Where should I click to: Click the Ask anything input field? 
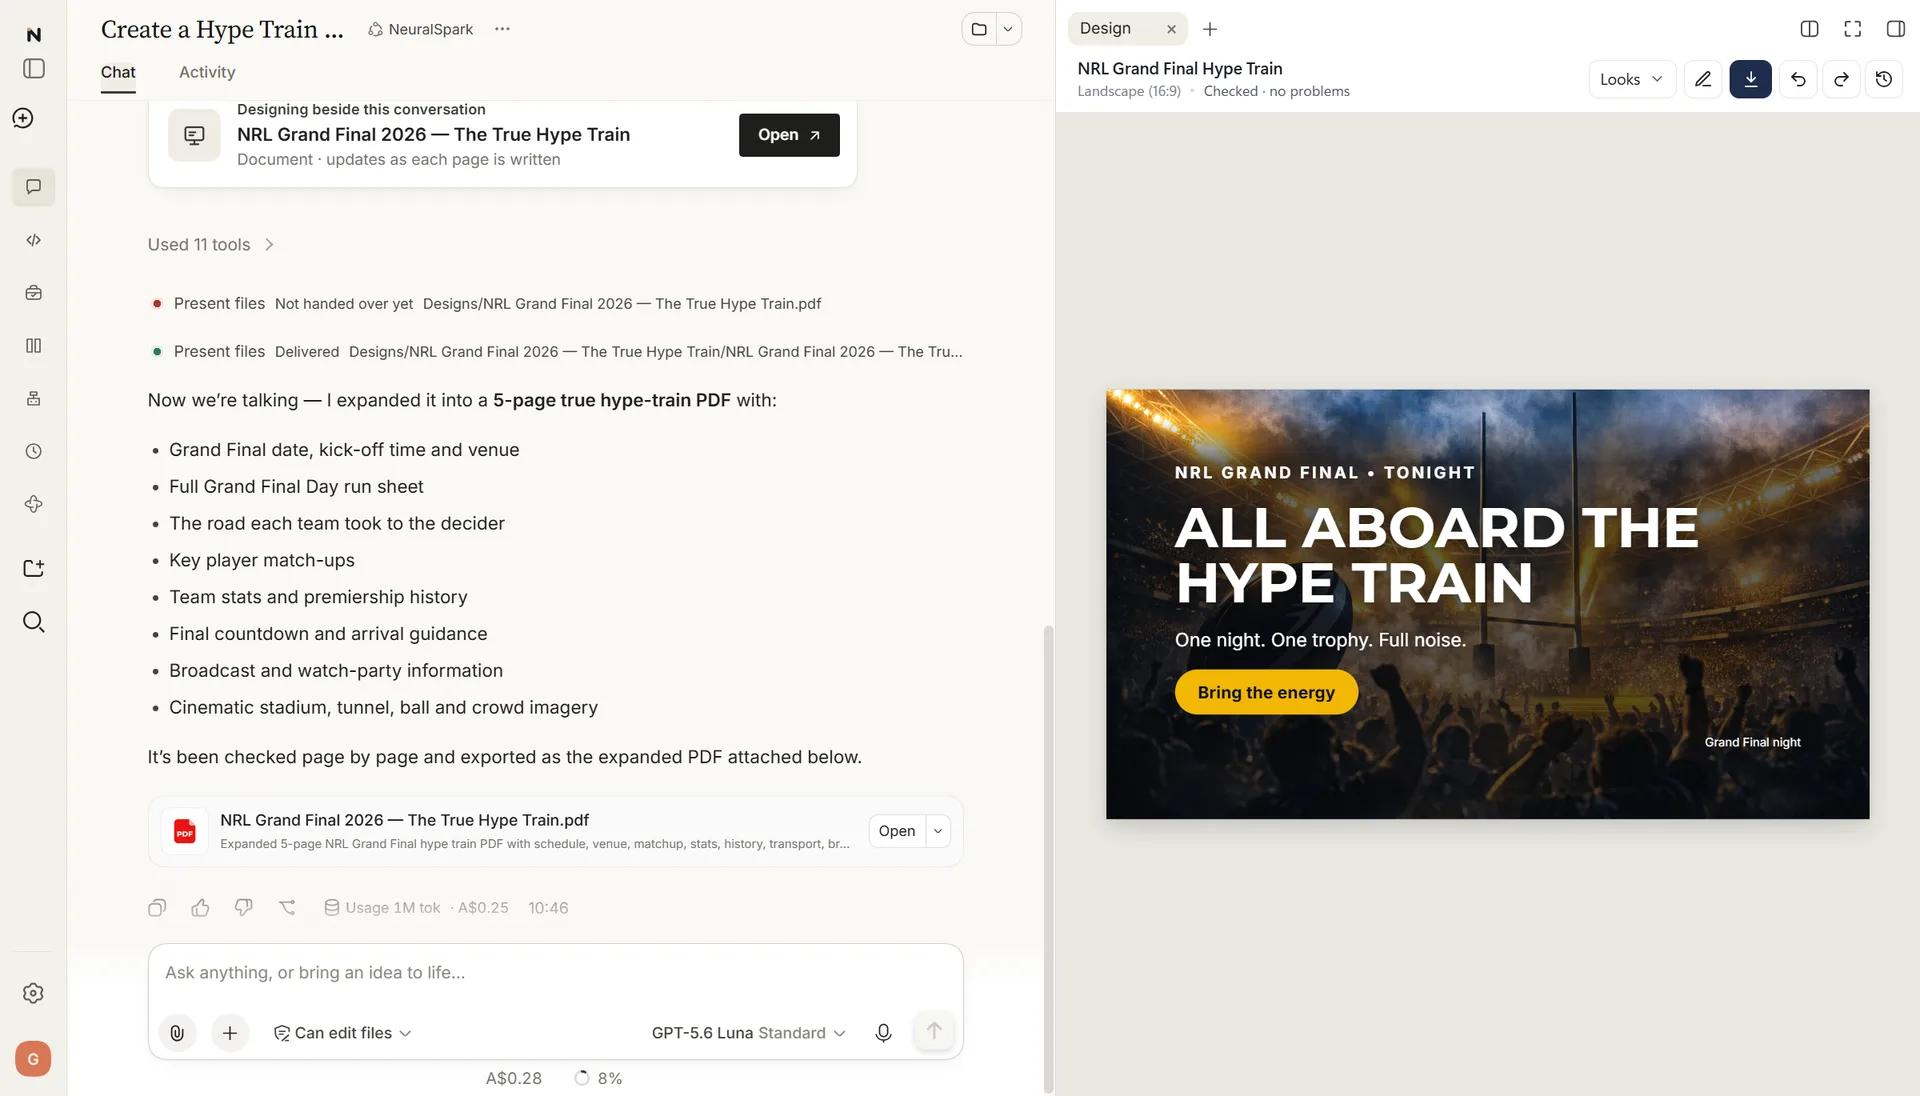(x=555, y=973)
